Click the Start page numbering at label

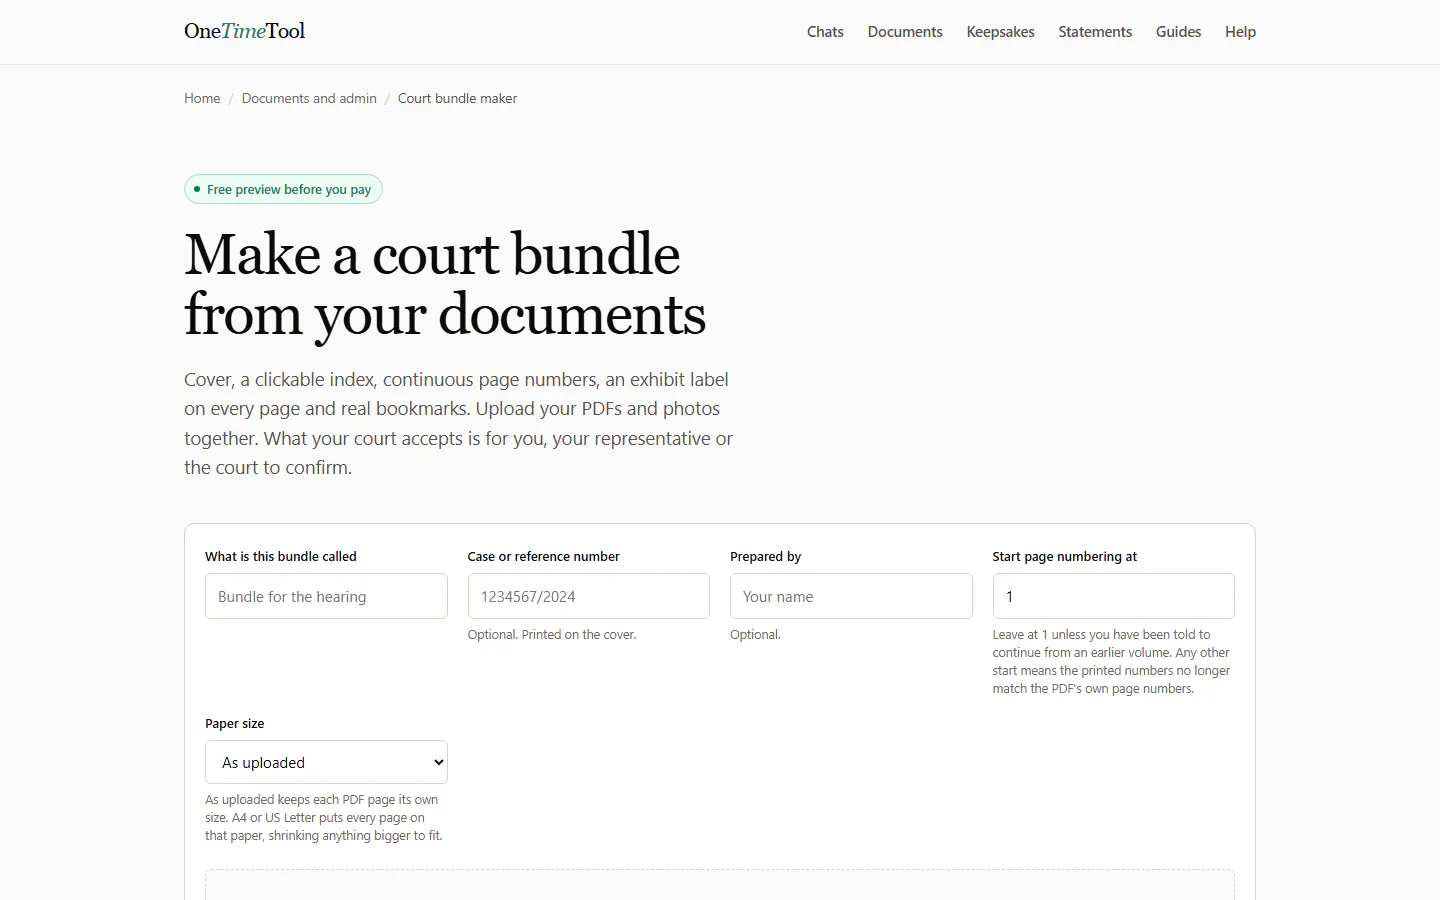tap(1065, 556)
